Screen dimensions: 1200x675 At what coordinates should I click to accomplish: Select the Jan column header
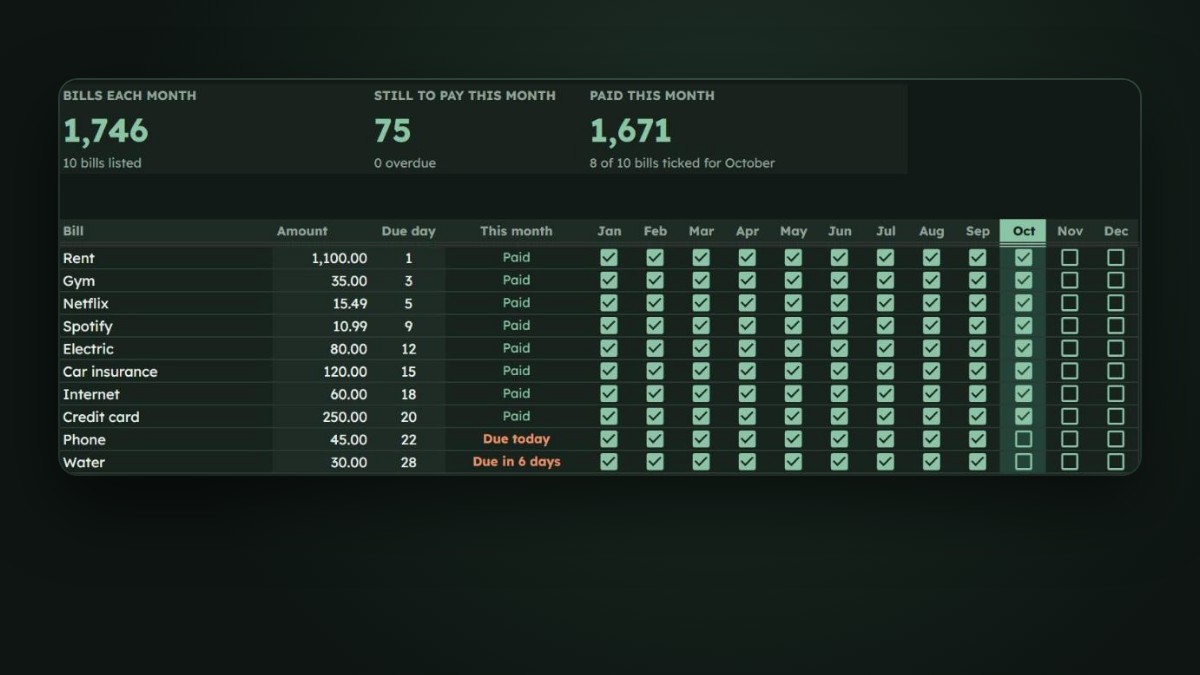609,231
